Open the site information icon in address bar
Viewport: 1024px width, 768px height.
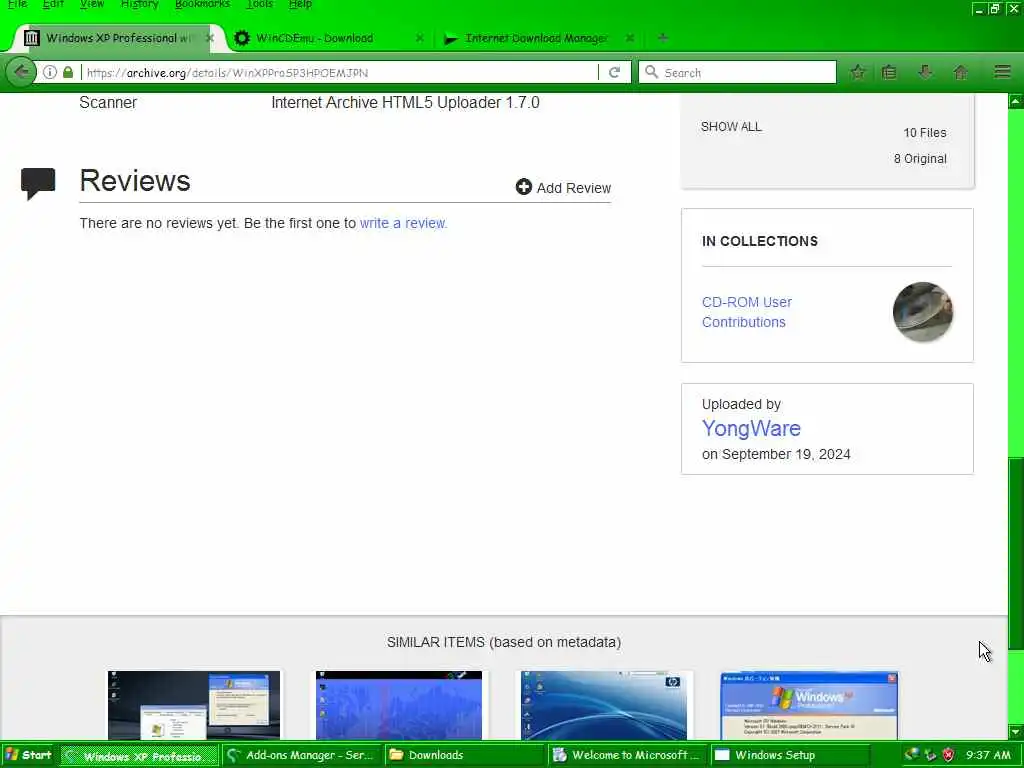(50, 72)
